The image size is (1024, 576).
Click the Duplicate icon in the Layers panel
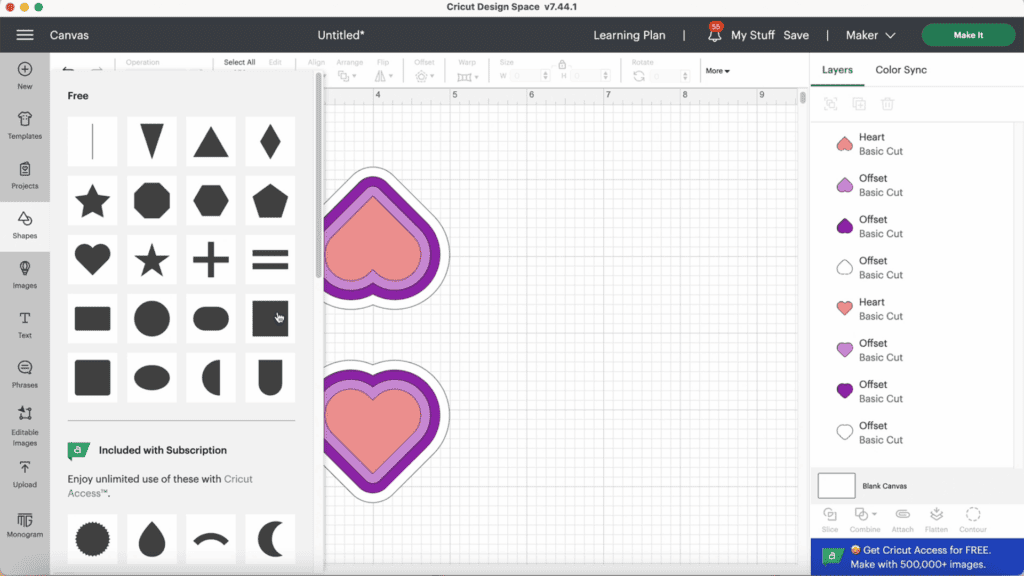coord(859,104)
